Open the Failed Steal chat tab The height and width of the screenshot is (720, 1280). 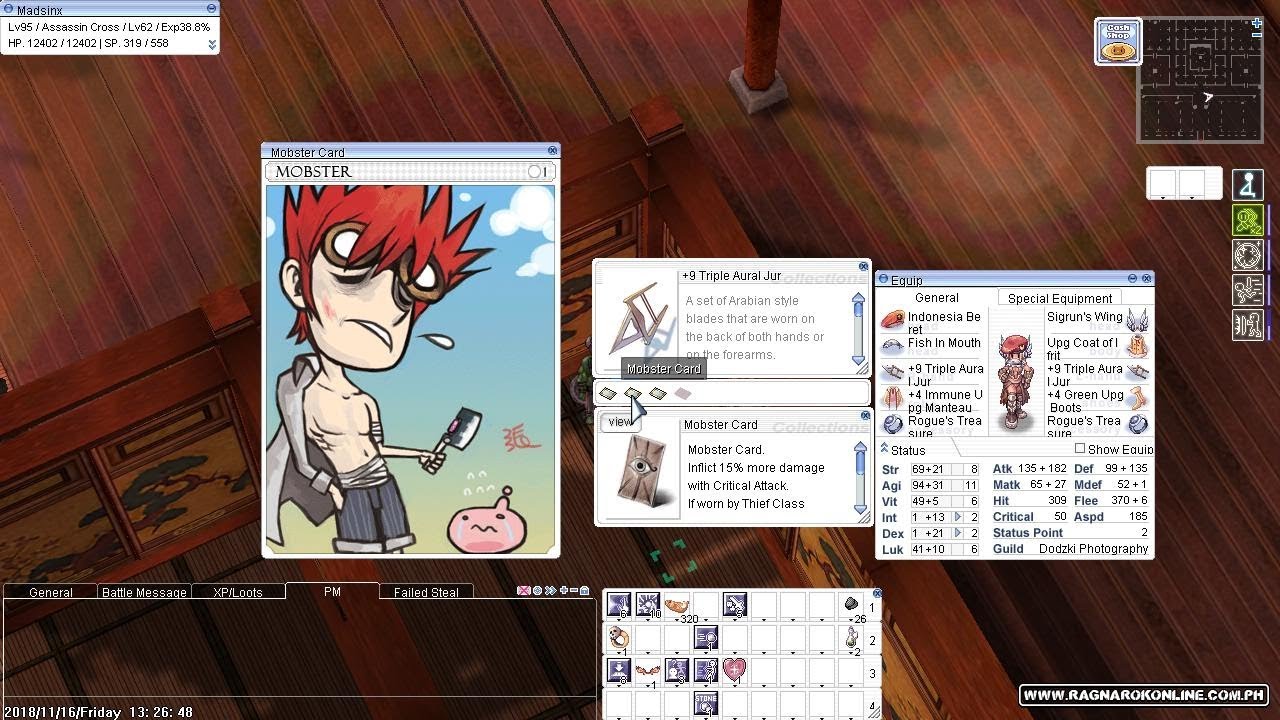tap(426, 592)
